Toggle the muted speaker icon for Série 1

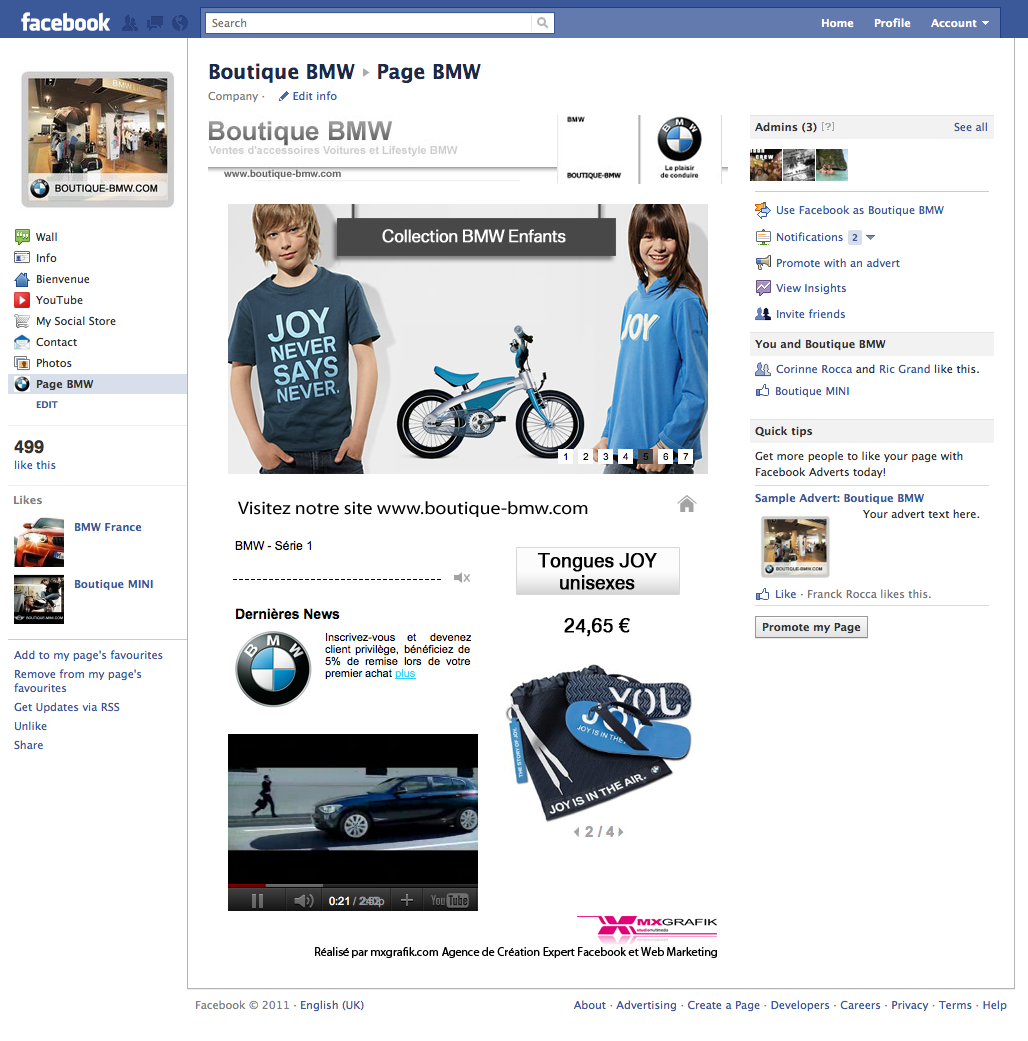click(462, 578)
